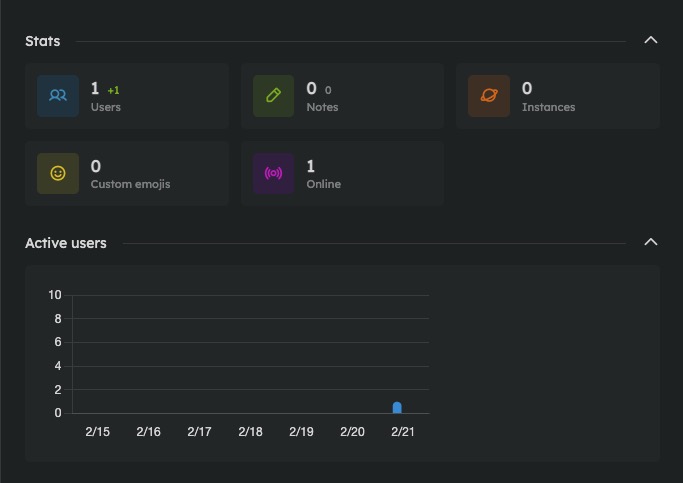Screen dimensions: 683x483
Task: Click the 2/15 date label on chart
Action: [x=97, y=432]
